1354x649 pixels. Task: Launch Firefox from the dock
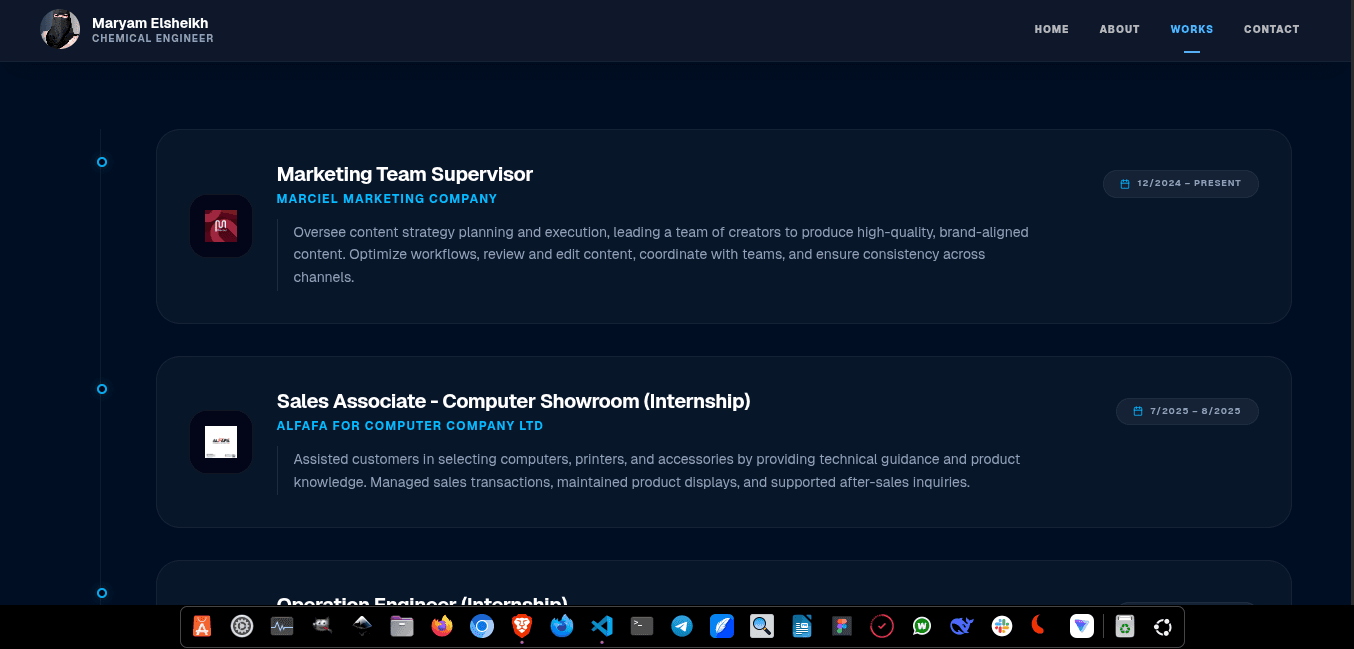click(x=442, y=627)
